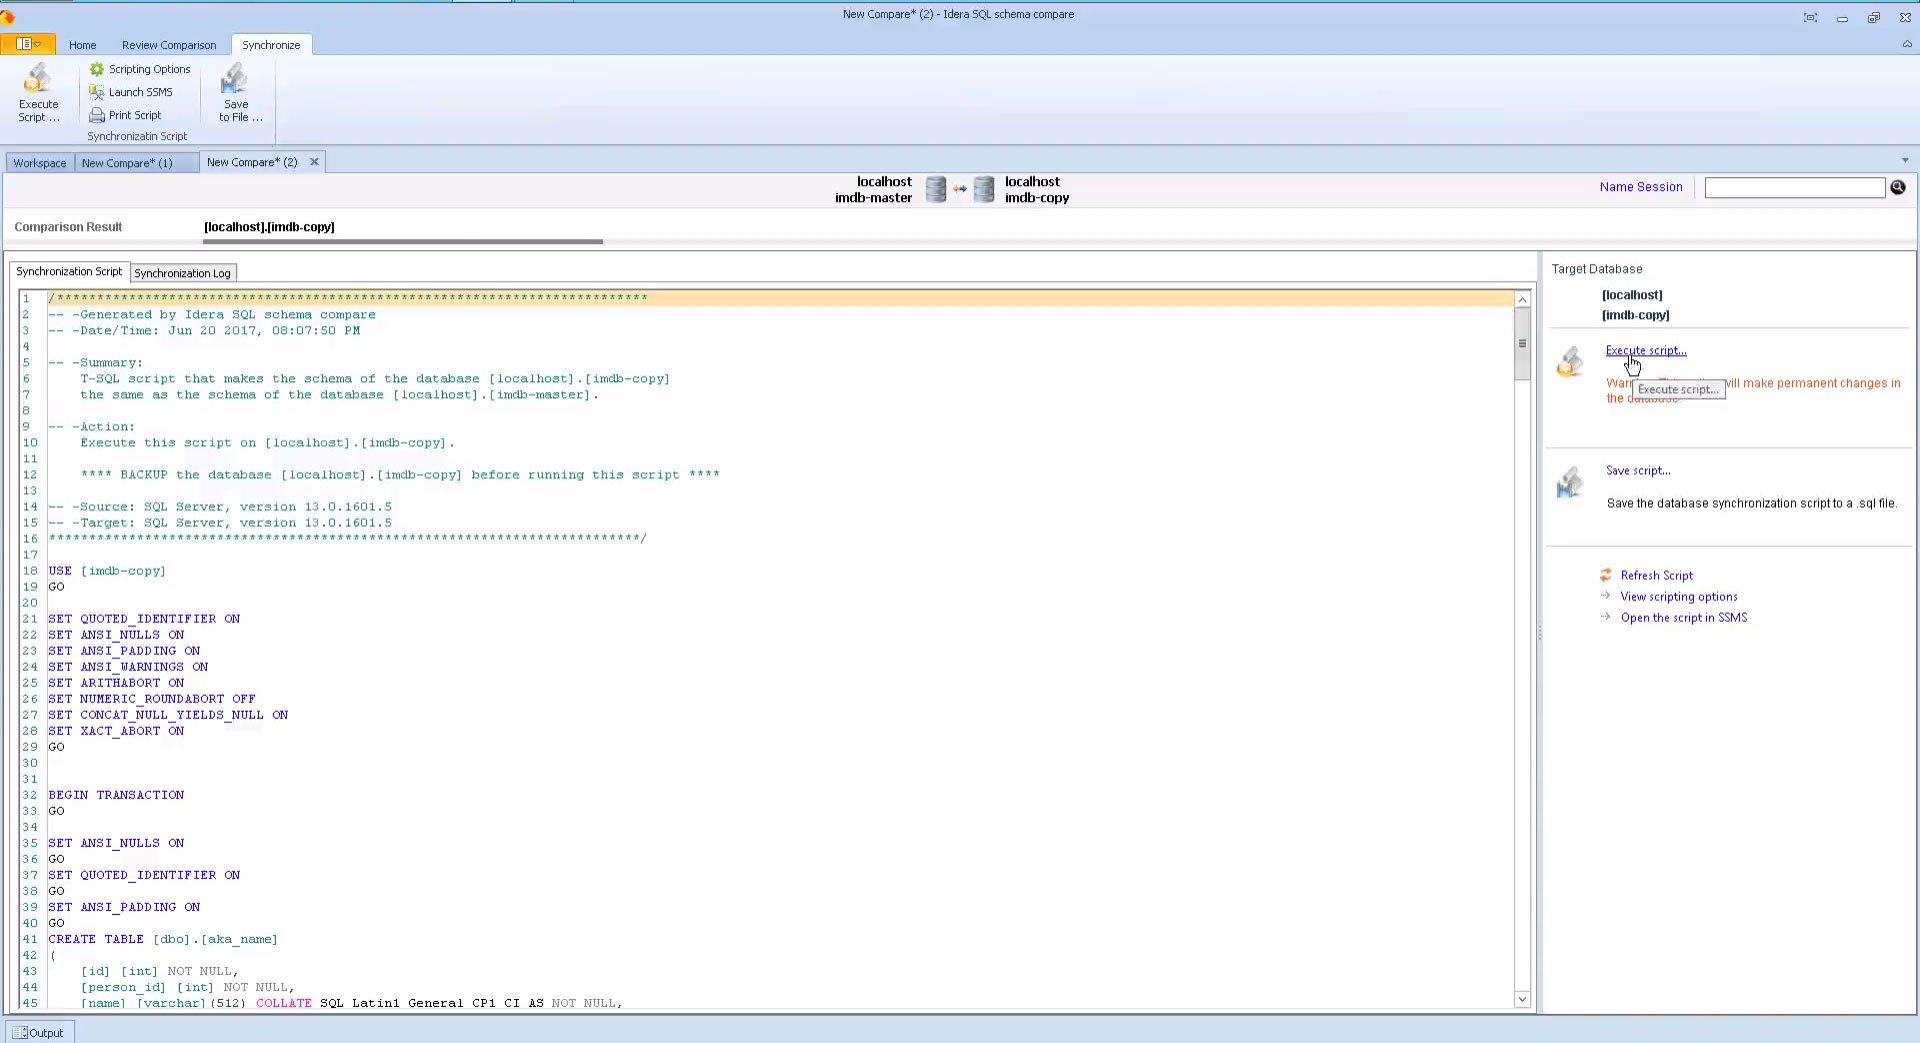Switch to the New Compare* (1) tab
The width and height of the screenshot is (1920, 1043).
[127, 163]
